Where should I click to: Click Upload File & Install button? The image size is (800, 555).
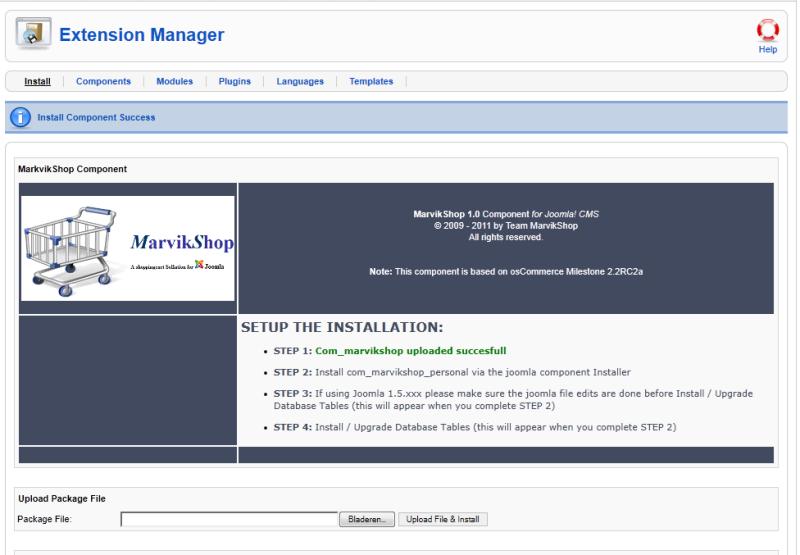click(x=442, y=519)
